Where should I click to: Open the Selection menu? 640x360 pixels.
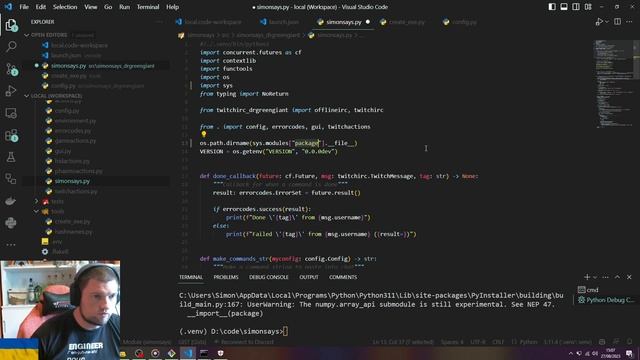(x=65, y=7)
